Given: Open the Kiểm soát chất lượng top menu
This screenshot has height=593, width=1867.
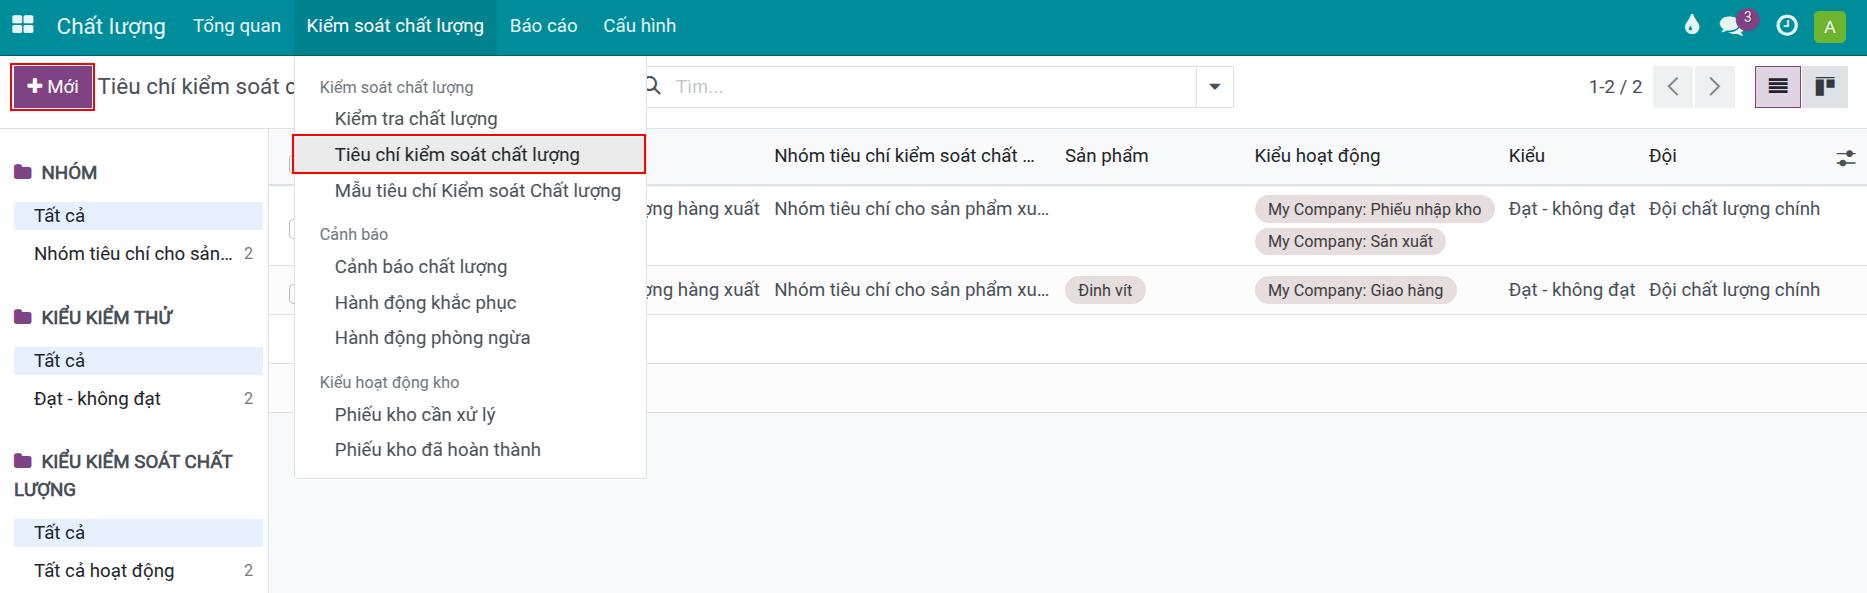Looking at the screenshot, I should tap(395, 26).
